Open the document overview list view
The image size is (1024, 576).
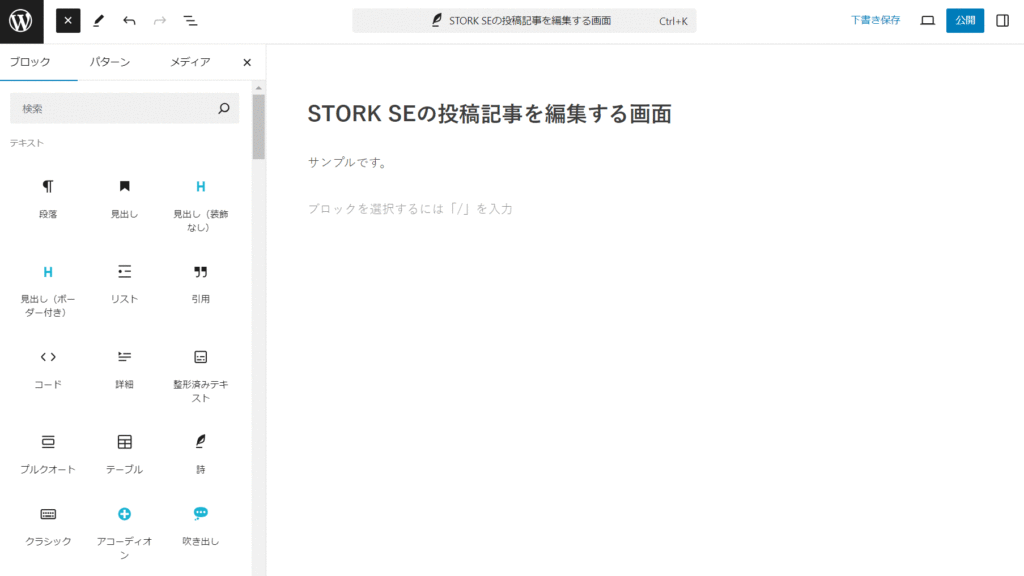[x=190, y=21]
